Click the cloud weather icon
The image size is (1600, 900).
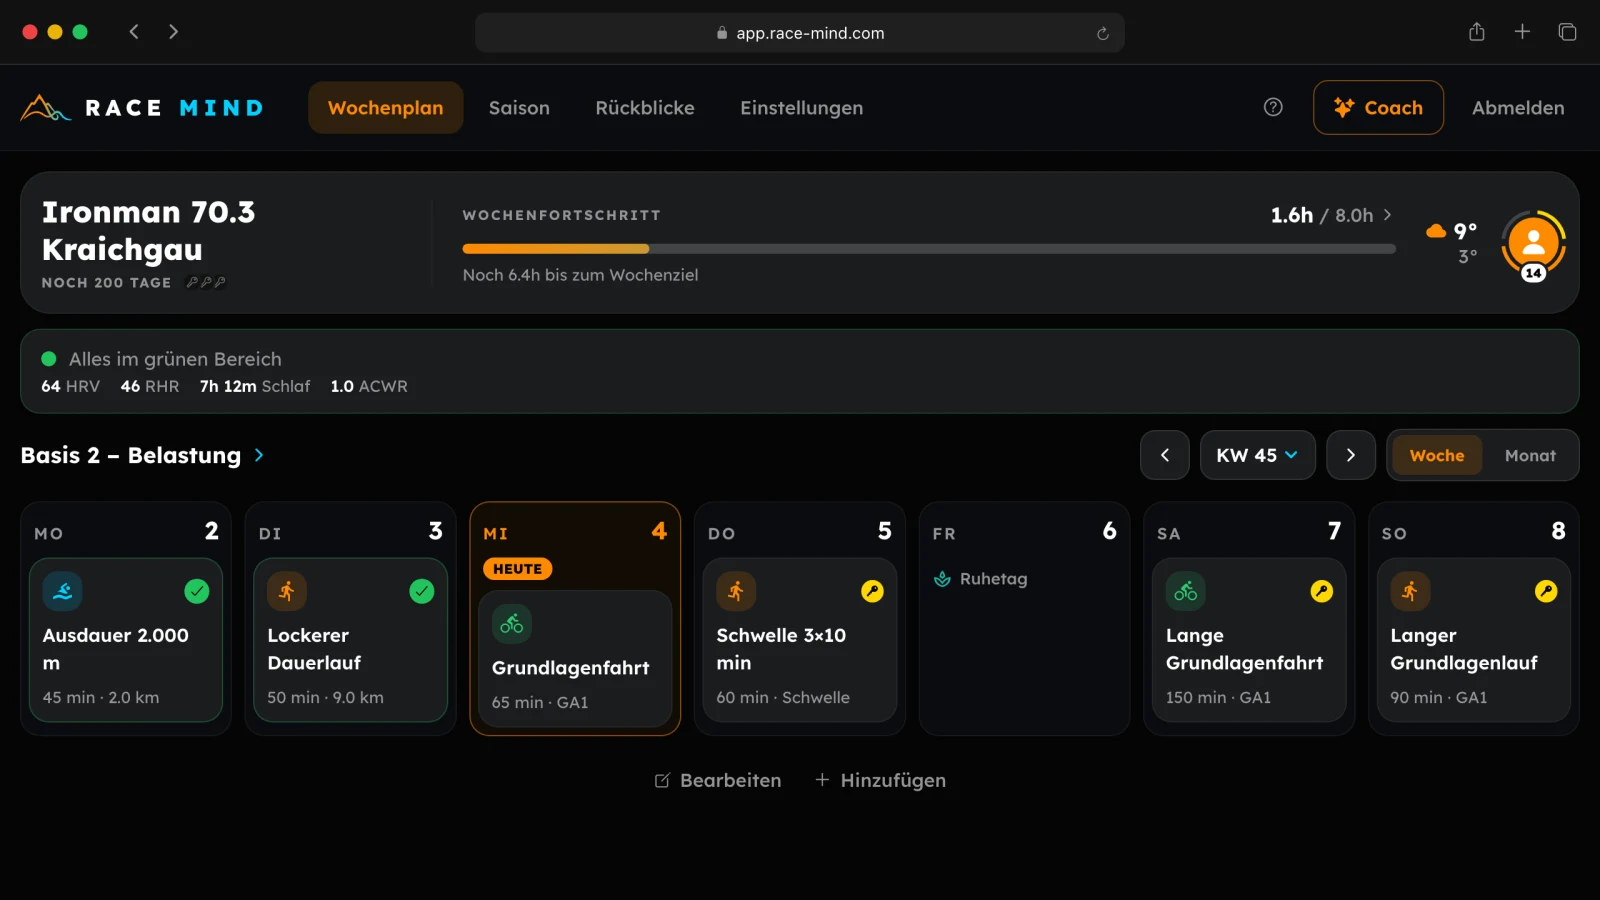tap(1436, 231)
